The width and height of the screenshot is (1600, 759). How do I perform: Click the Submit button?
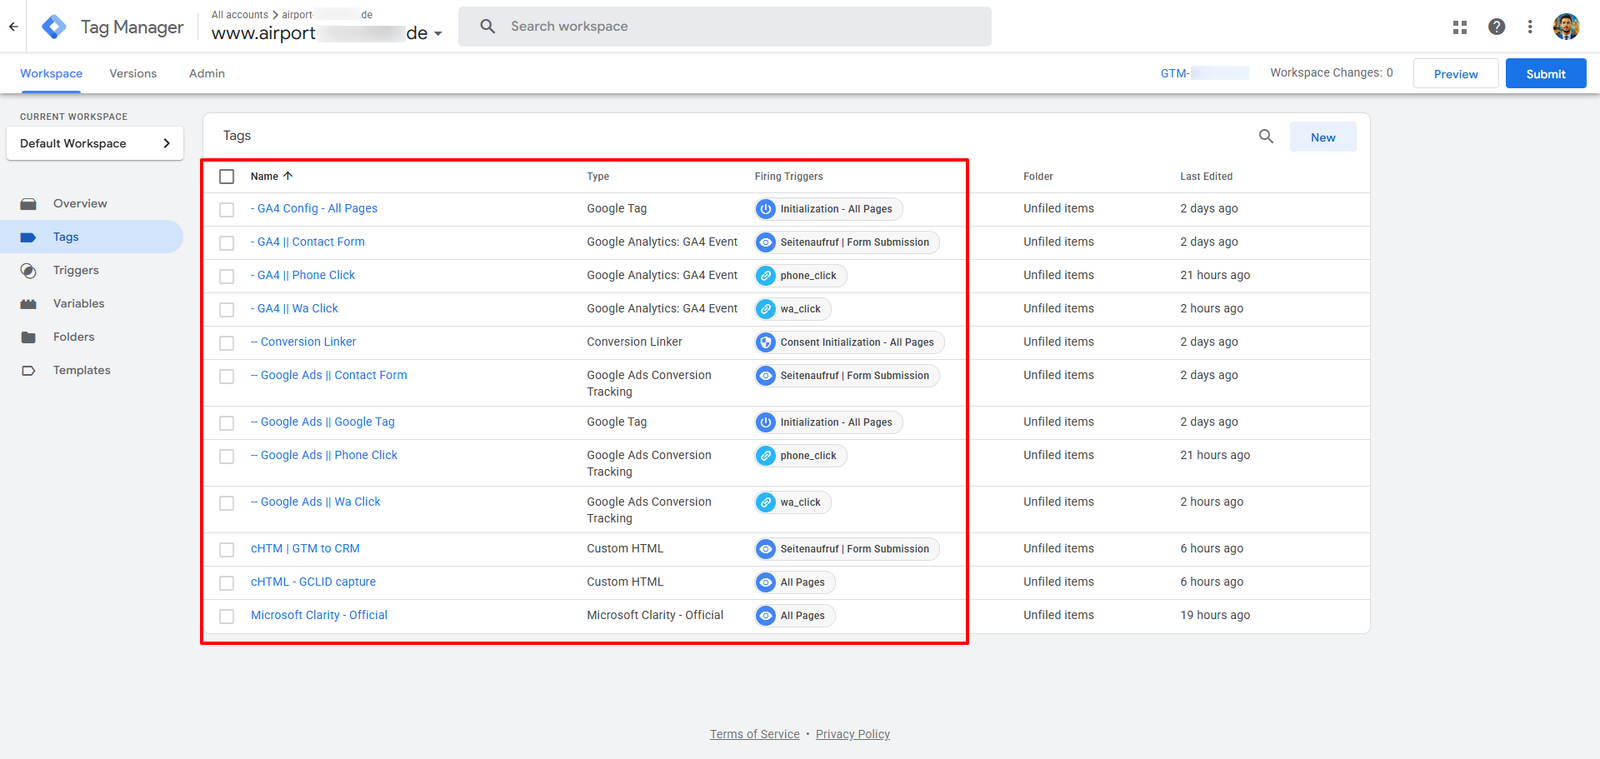(1545, 73)
